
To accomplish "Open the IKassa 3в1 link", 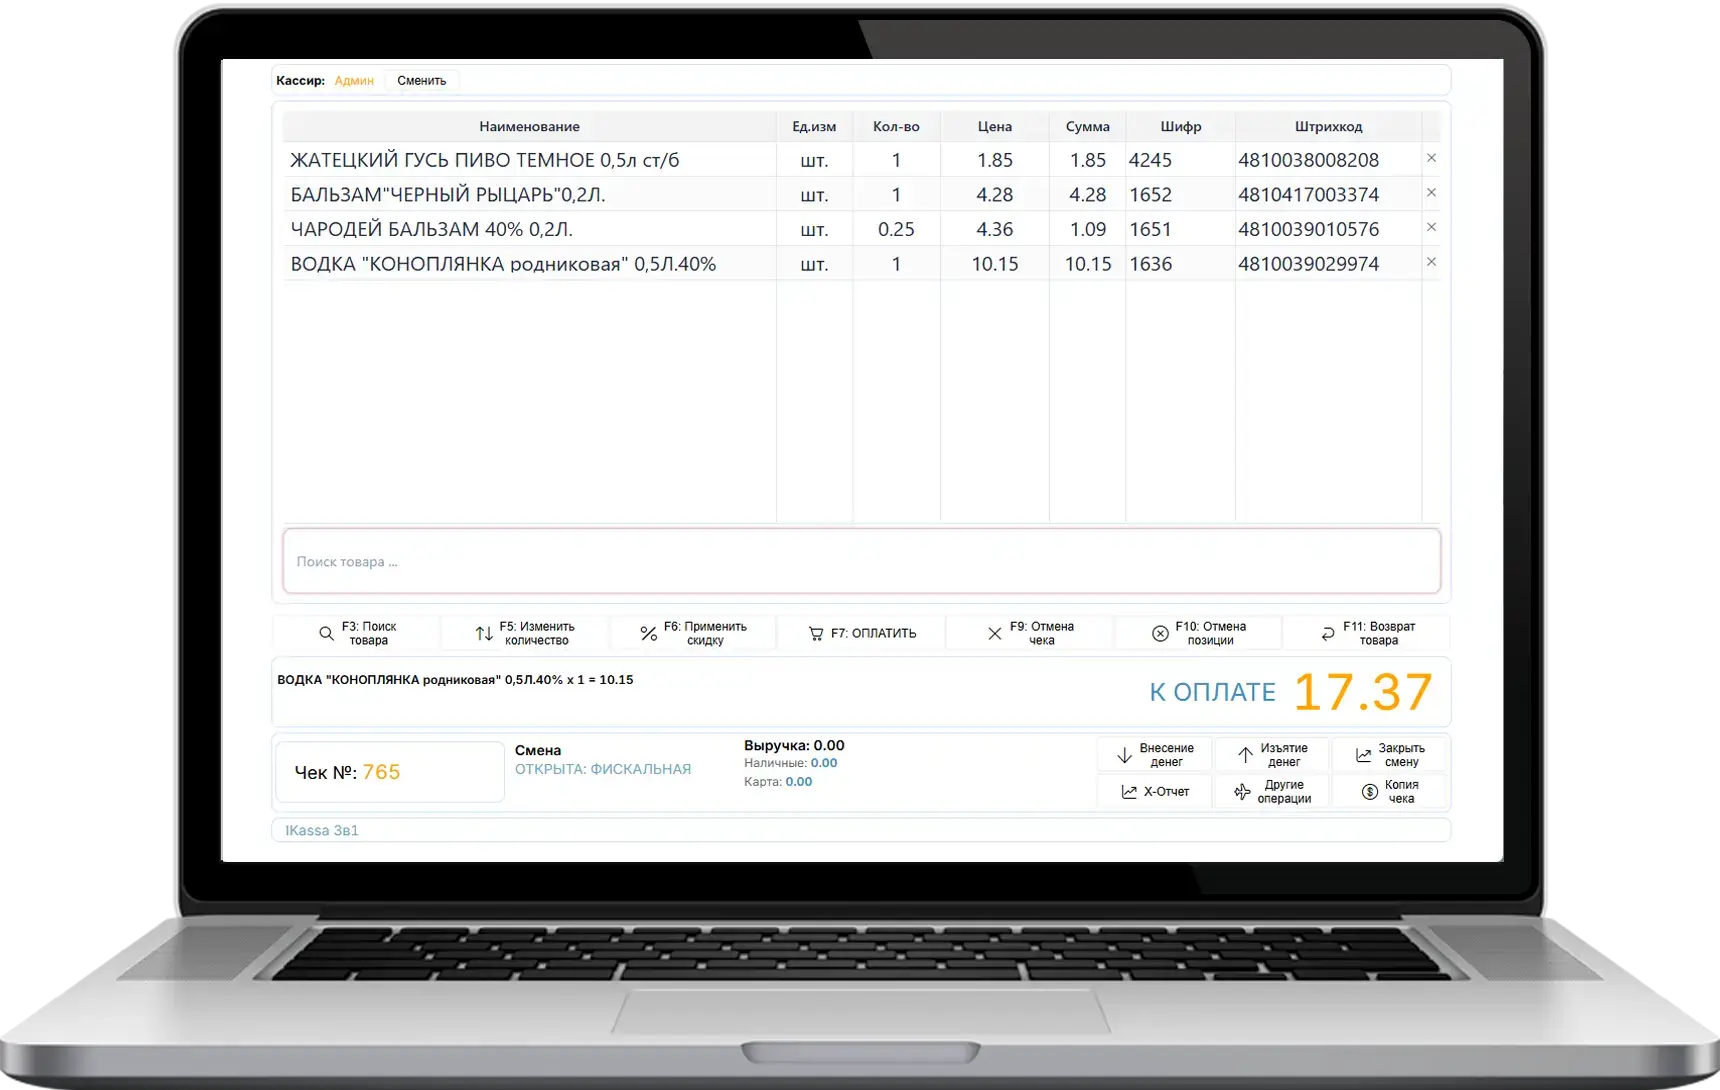I will 322,829.
